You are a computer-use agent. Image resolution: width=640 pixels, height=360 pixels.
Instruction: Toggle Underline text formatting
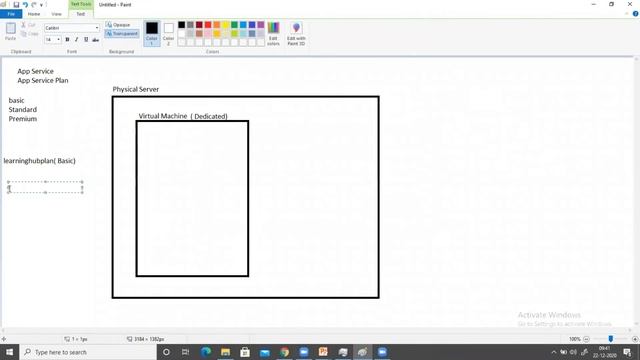click(x=86, y=40)
